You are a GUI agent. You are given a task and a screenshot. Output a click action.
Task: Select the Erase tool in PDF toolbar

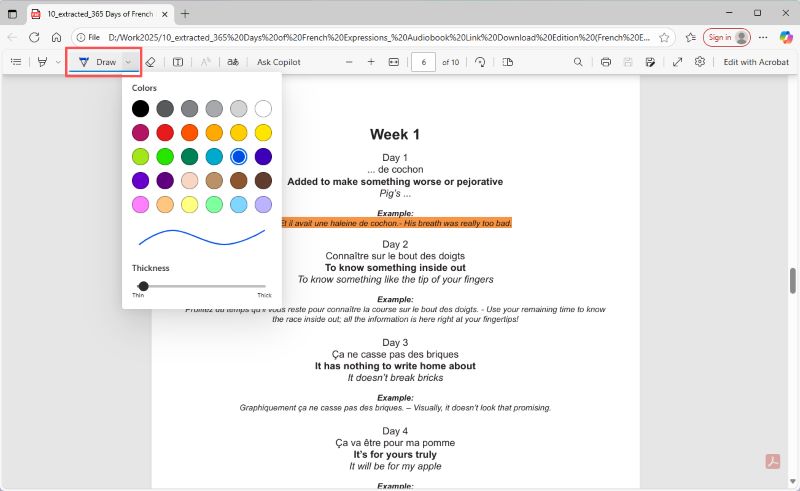coord(150,62)
